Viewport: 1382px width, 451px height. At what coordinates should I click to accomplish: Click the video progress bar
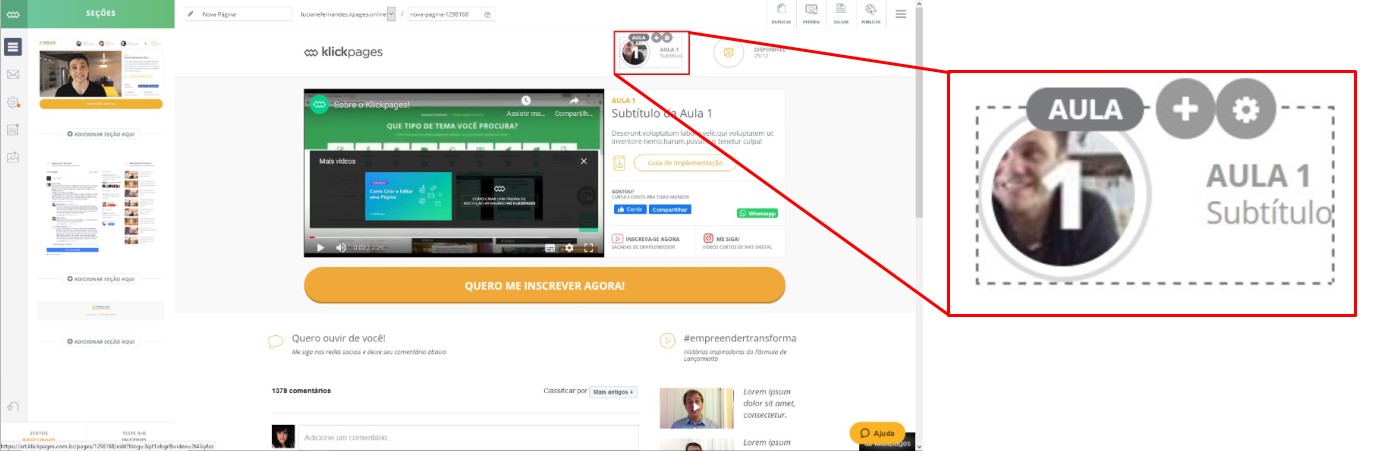(454, 237)
